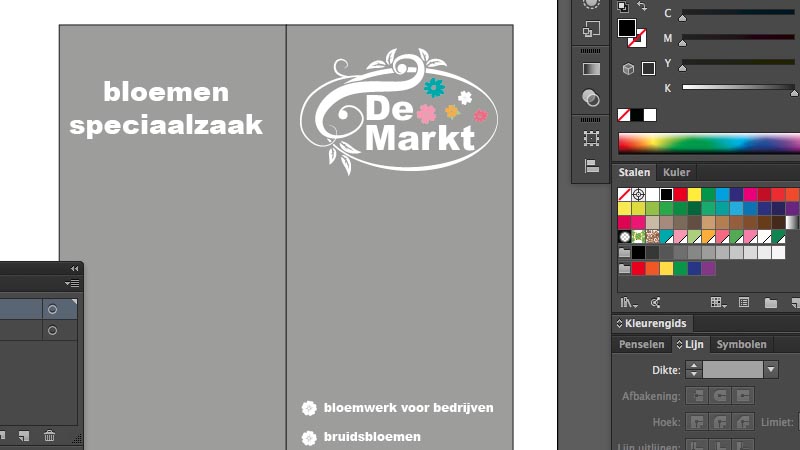Switch to the Symbolen tab
Image resolution: width=800 pixels, height=450 pixels.
(x=741, y=345)
